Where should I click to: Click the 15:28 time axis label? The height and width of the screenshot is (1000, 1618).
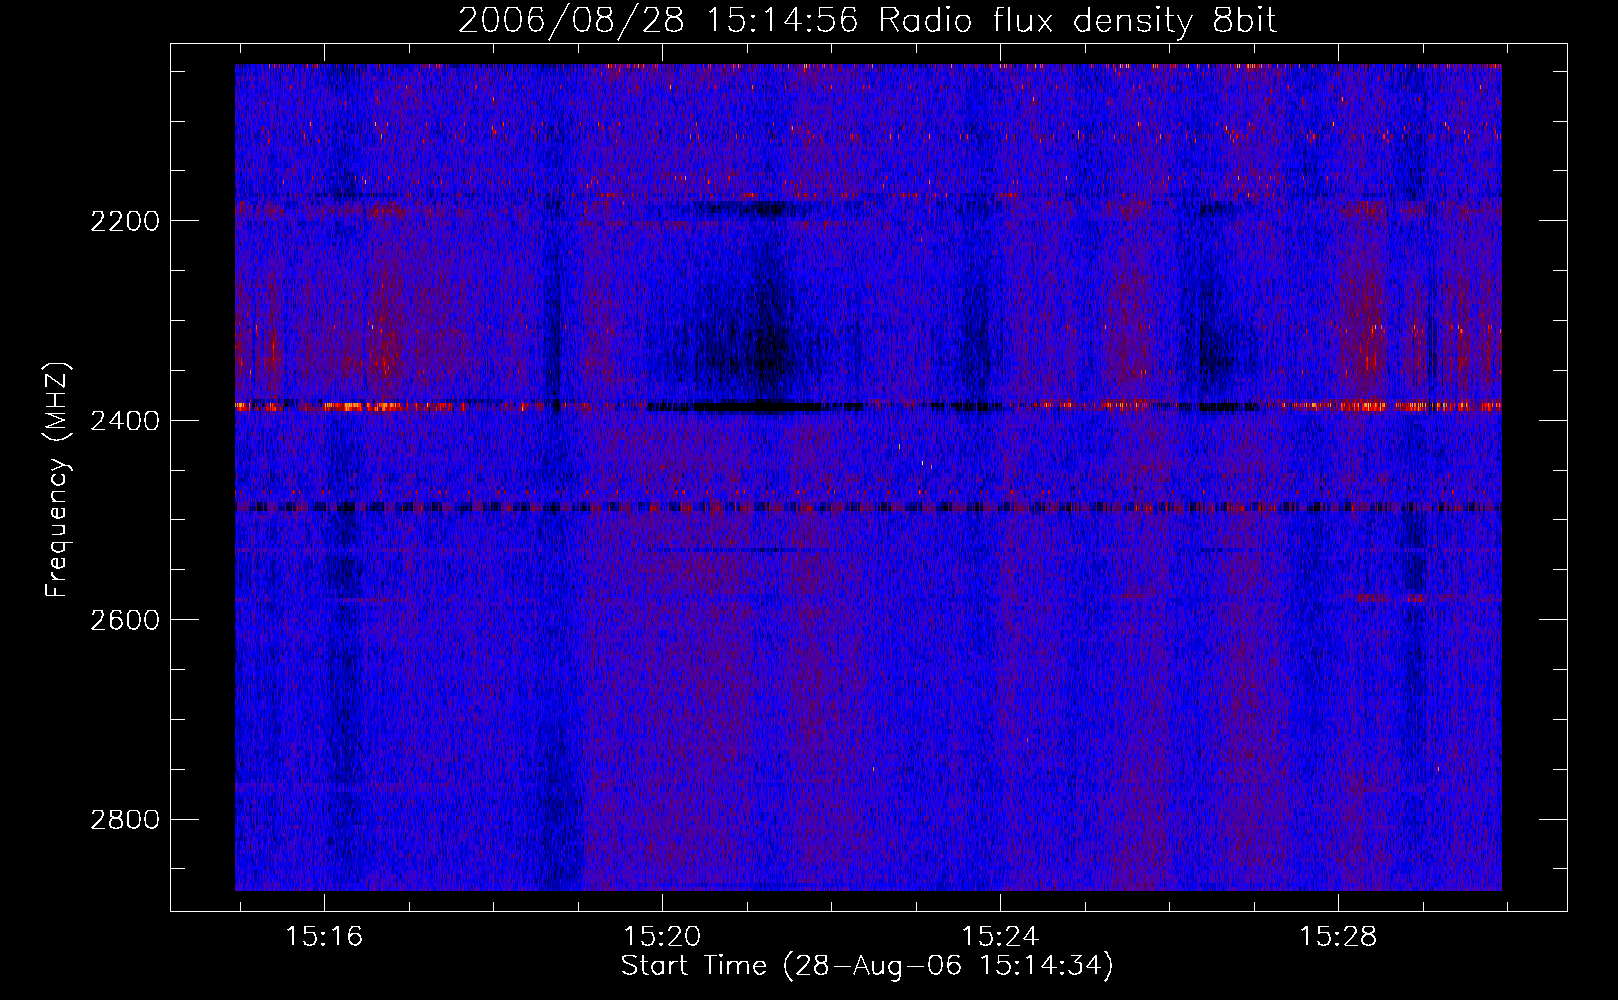coord(1338,937)
